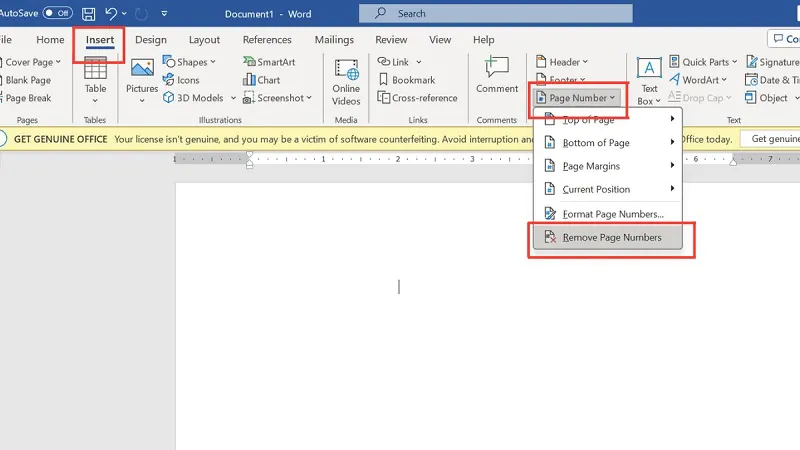Go to the References tab
The width and height of the screenshot is (800, 450).
click(x=267, y=40)
